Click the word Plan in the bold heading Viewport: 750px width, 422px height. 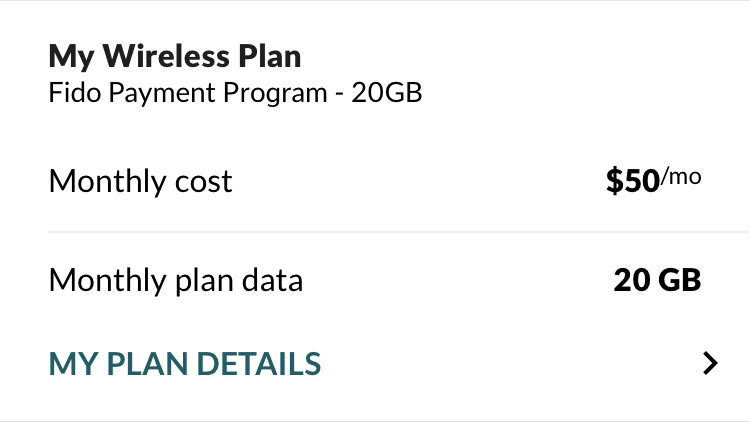coord(269,56)
